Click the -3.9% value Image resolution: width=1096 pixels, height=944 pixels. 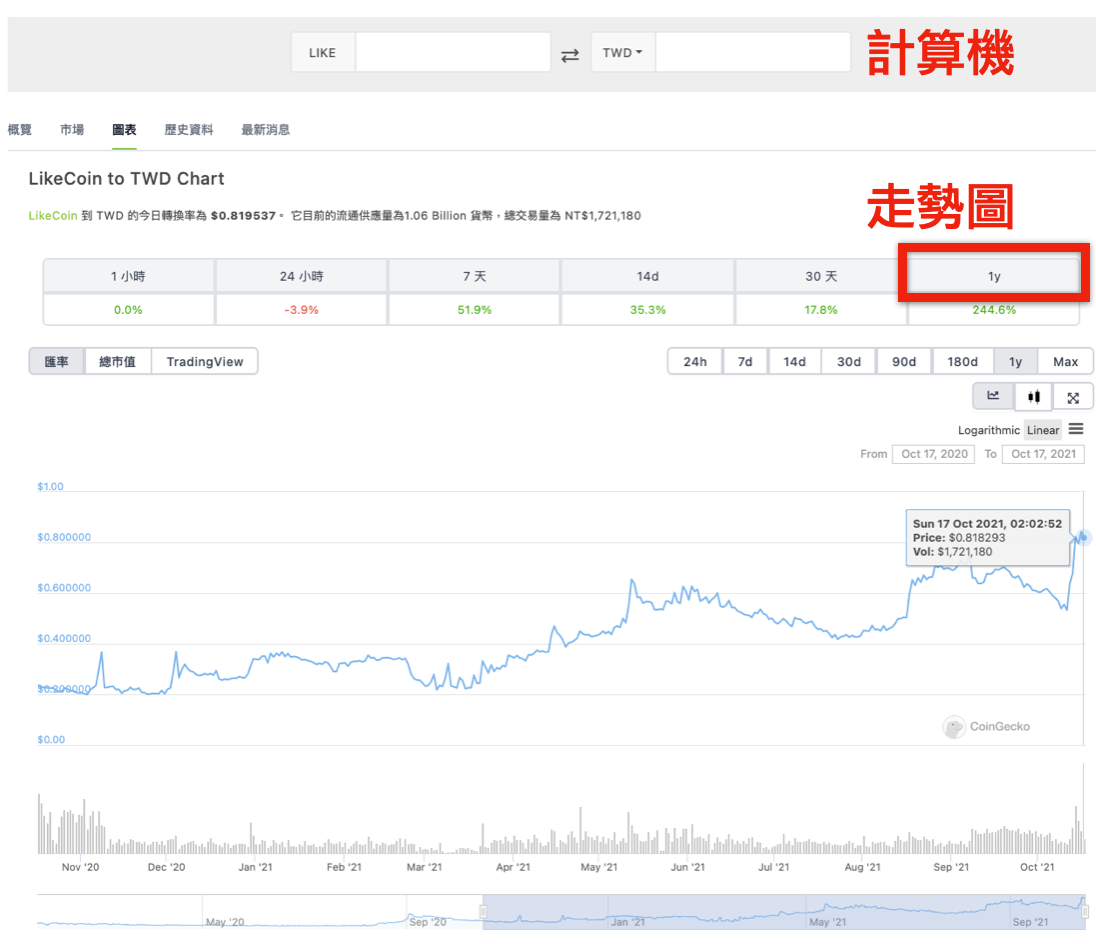tap(301, 310)
